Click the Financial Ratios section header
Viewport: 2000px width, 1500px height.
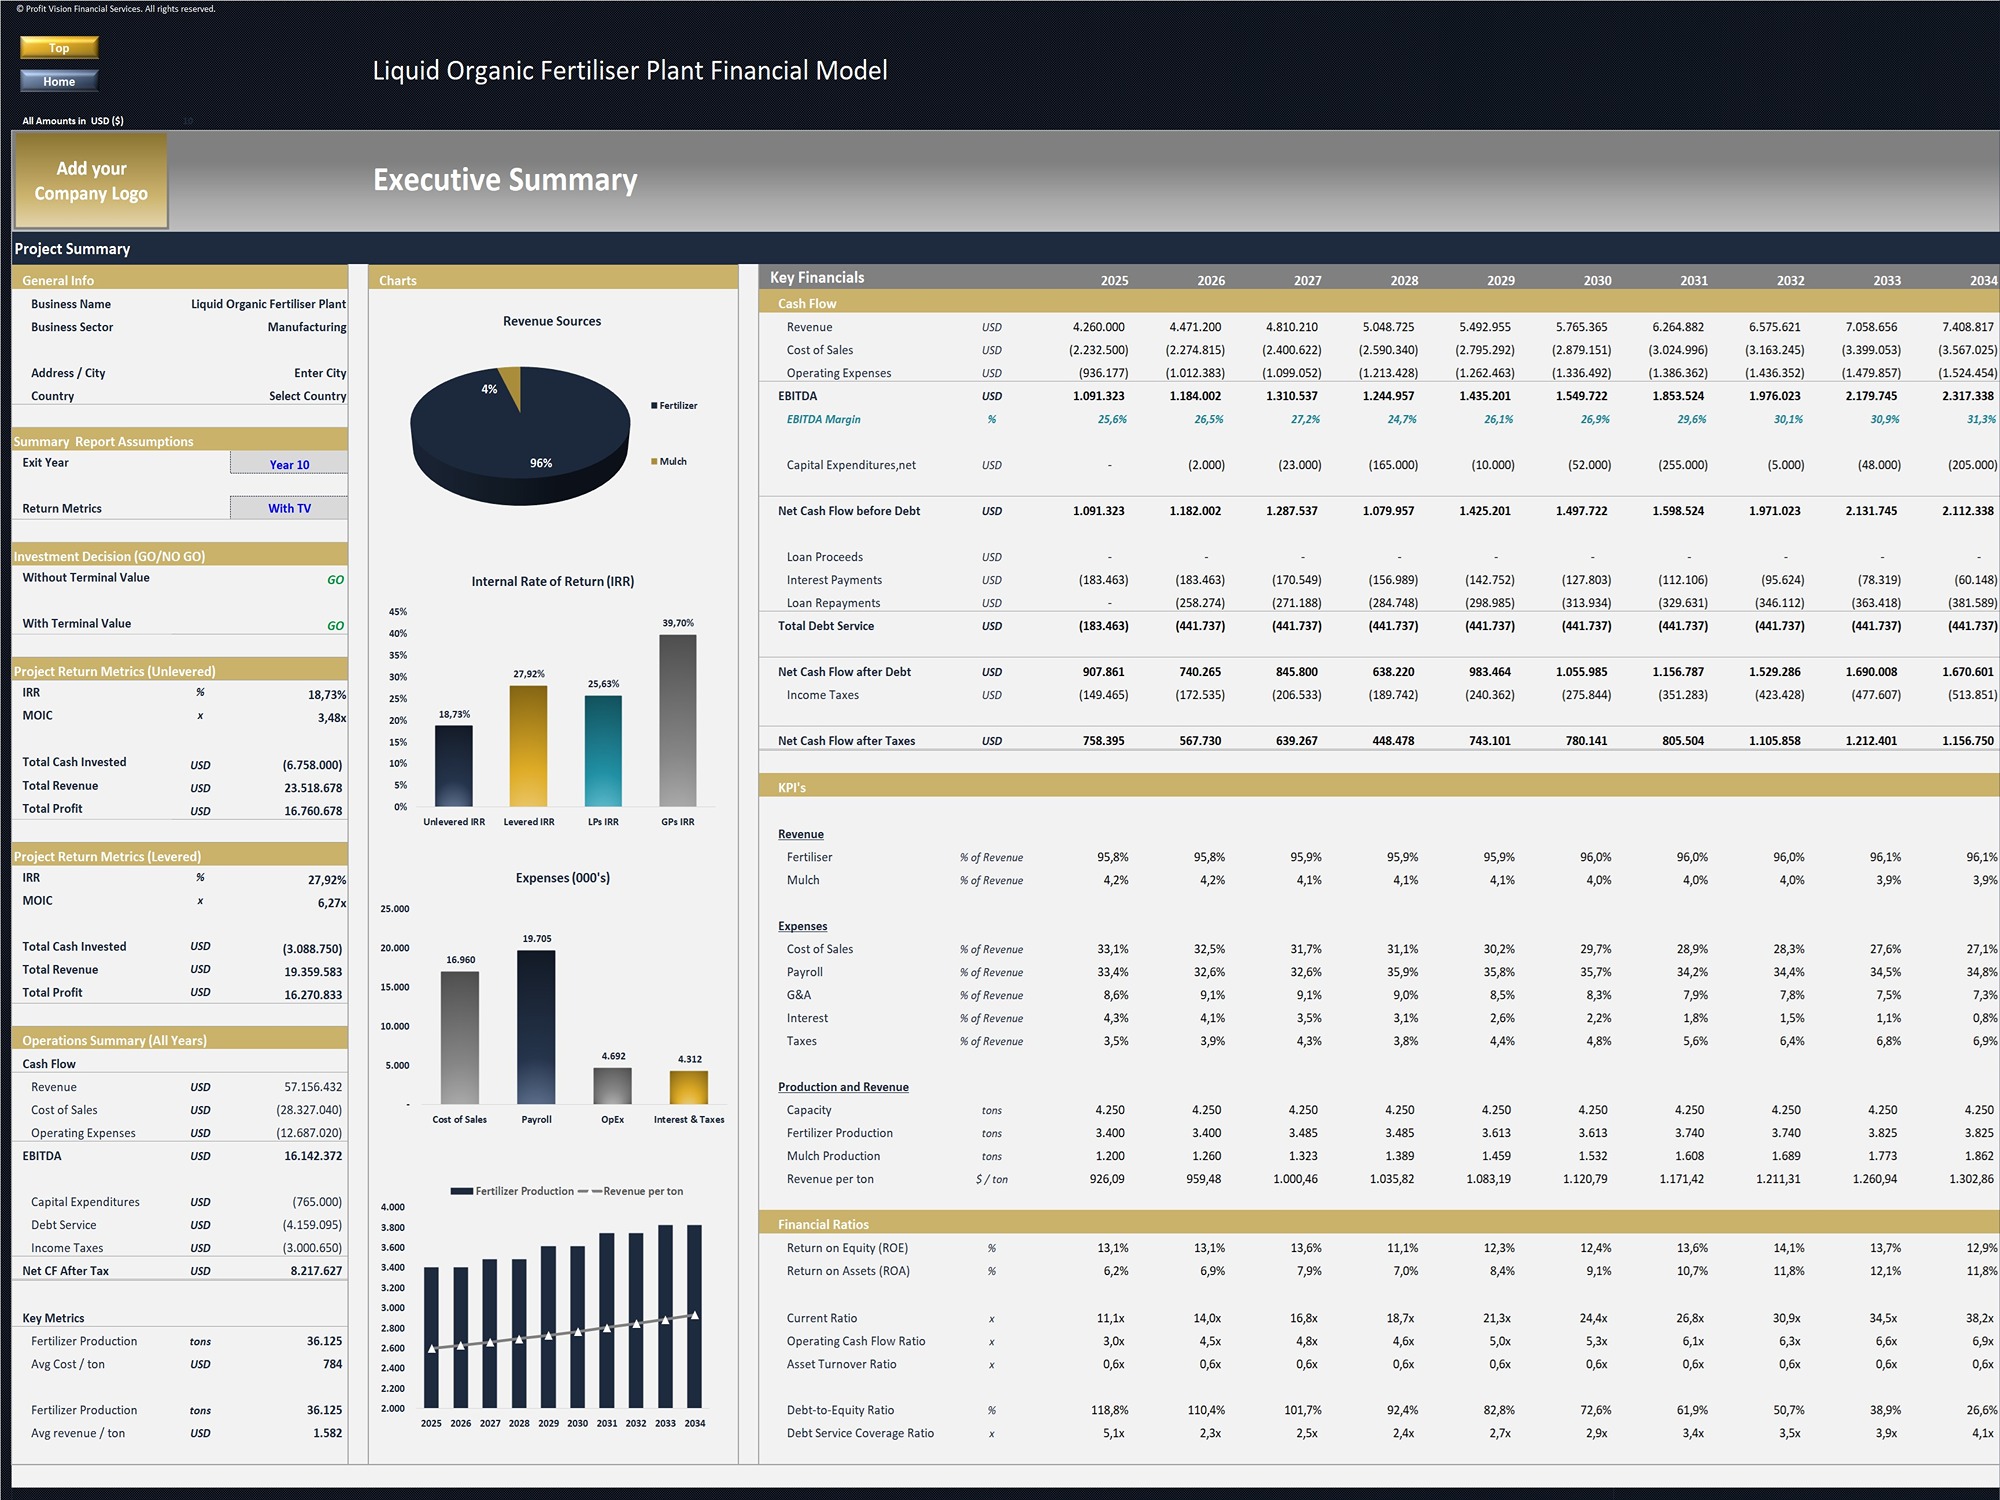coord(823,1224)
